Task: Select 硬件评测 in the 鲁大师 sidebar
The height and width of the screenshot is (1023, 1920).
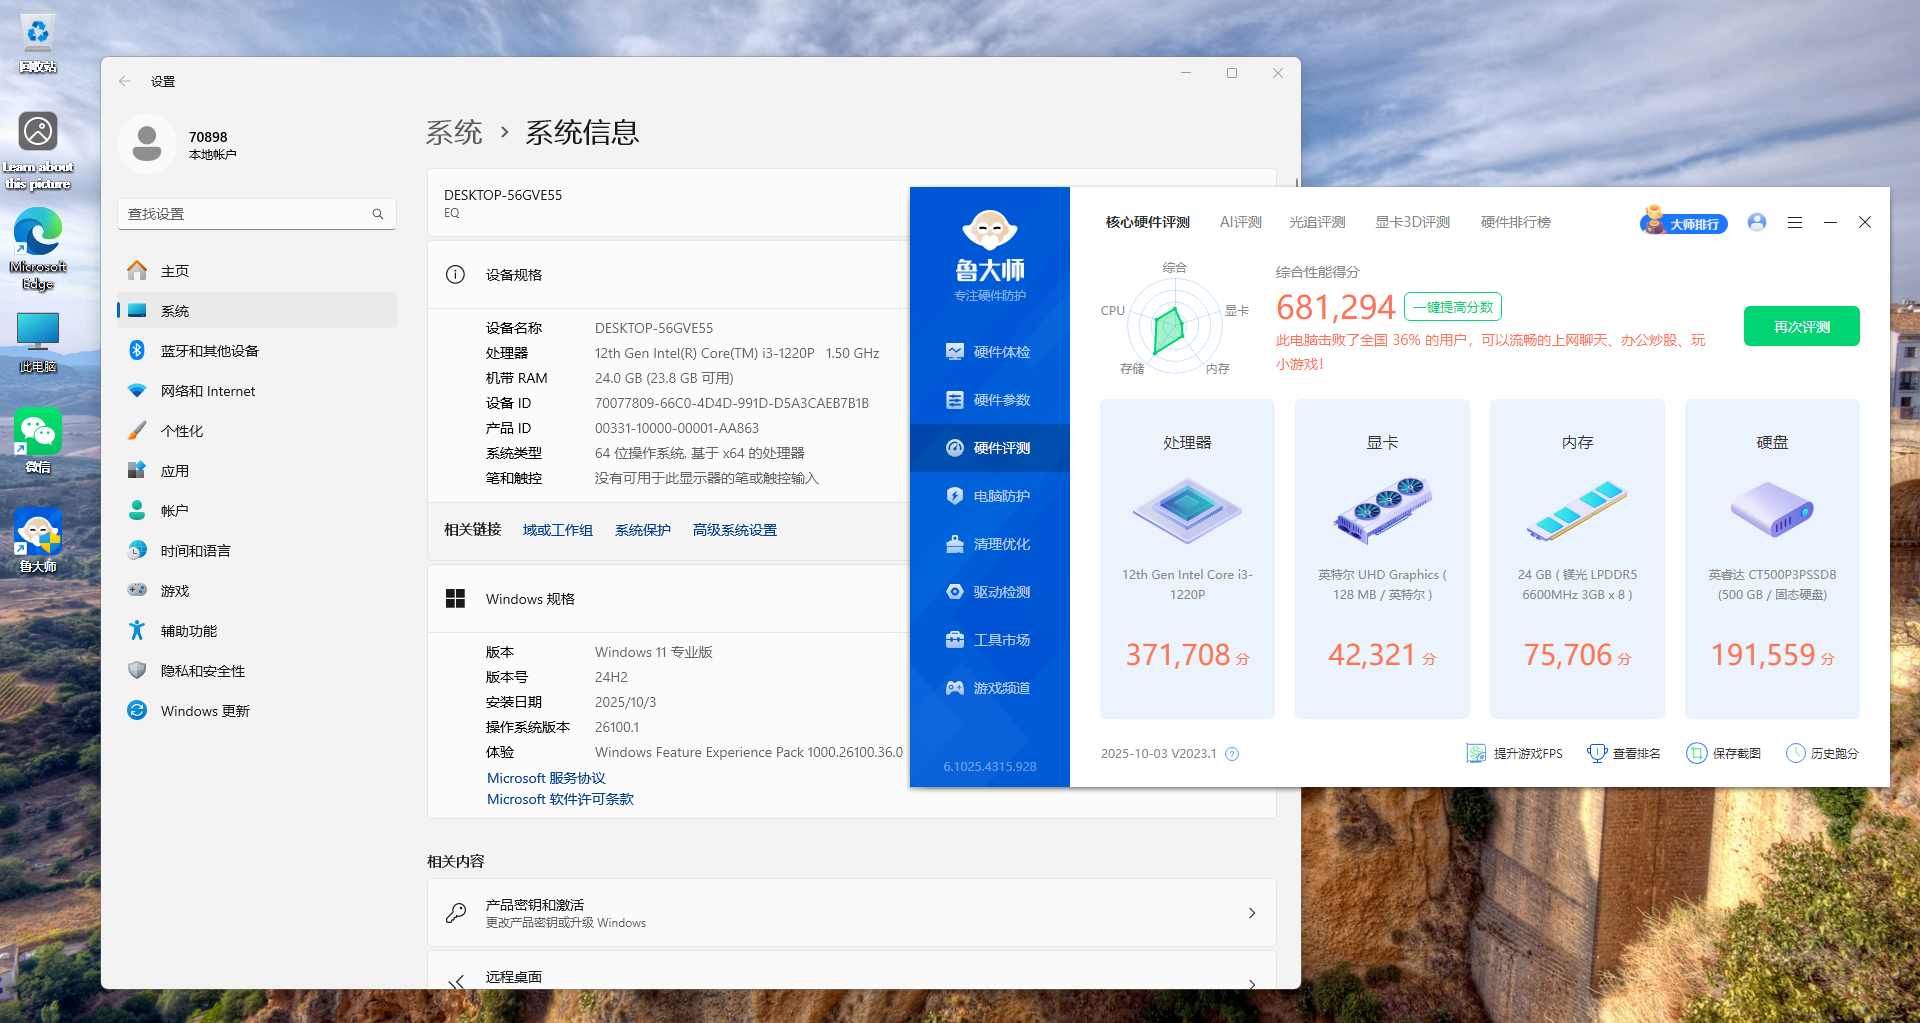Action: [989, 448]
